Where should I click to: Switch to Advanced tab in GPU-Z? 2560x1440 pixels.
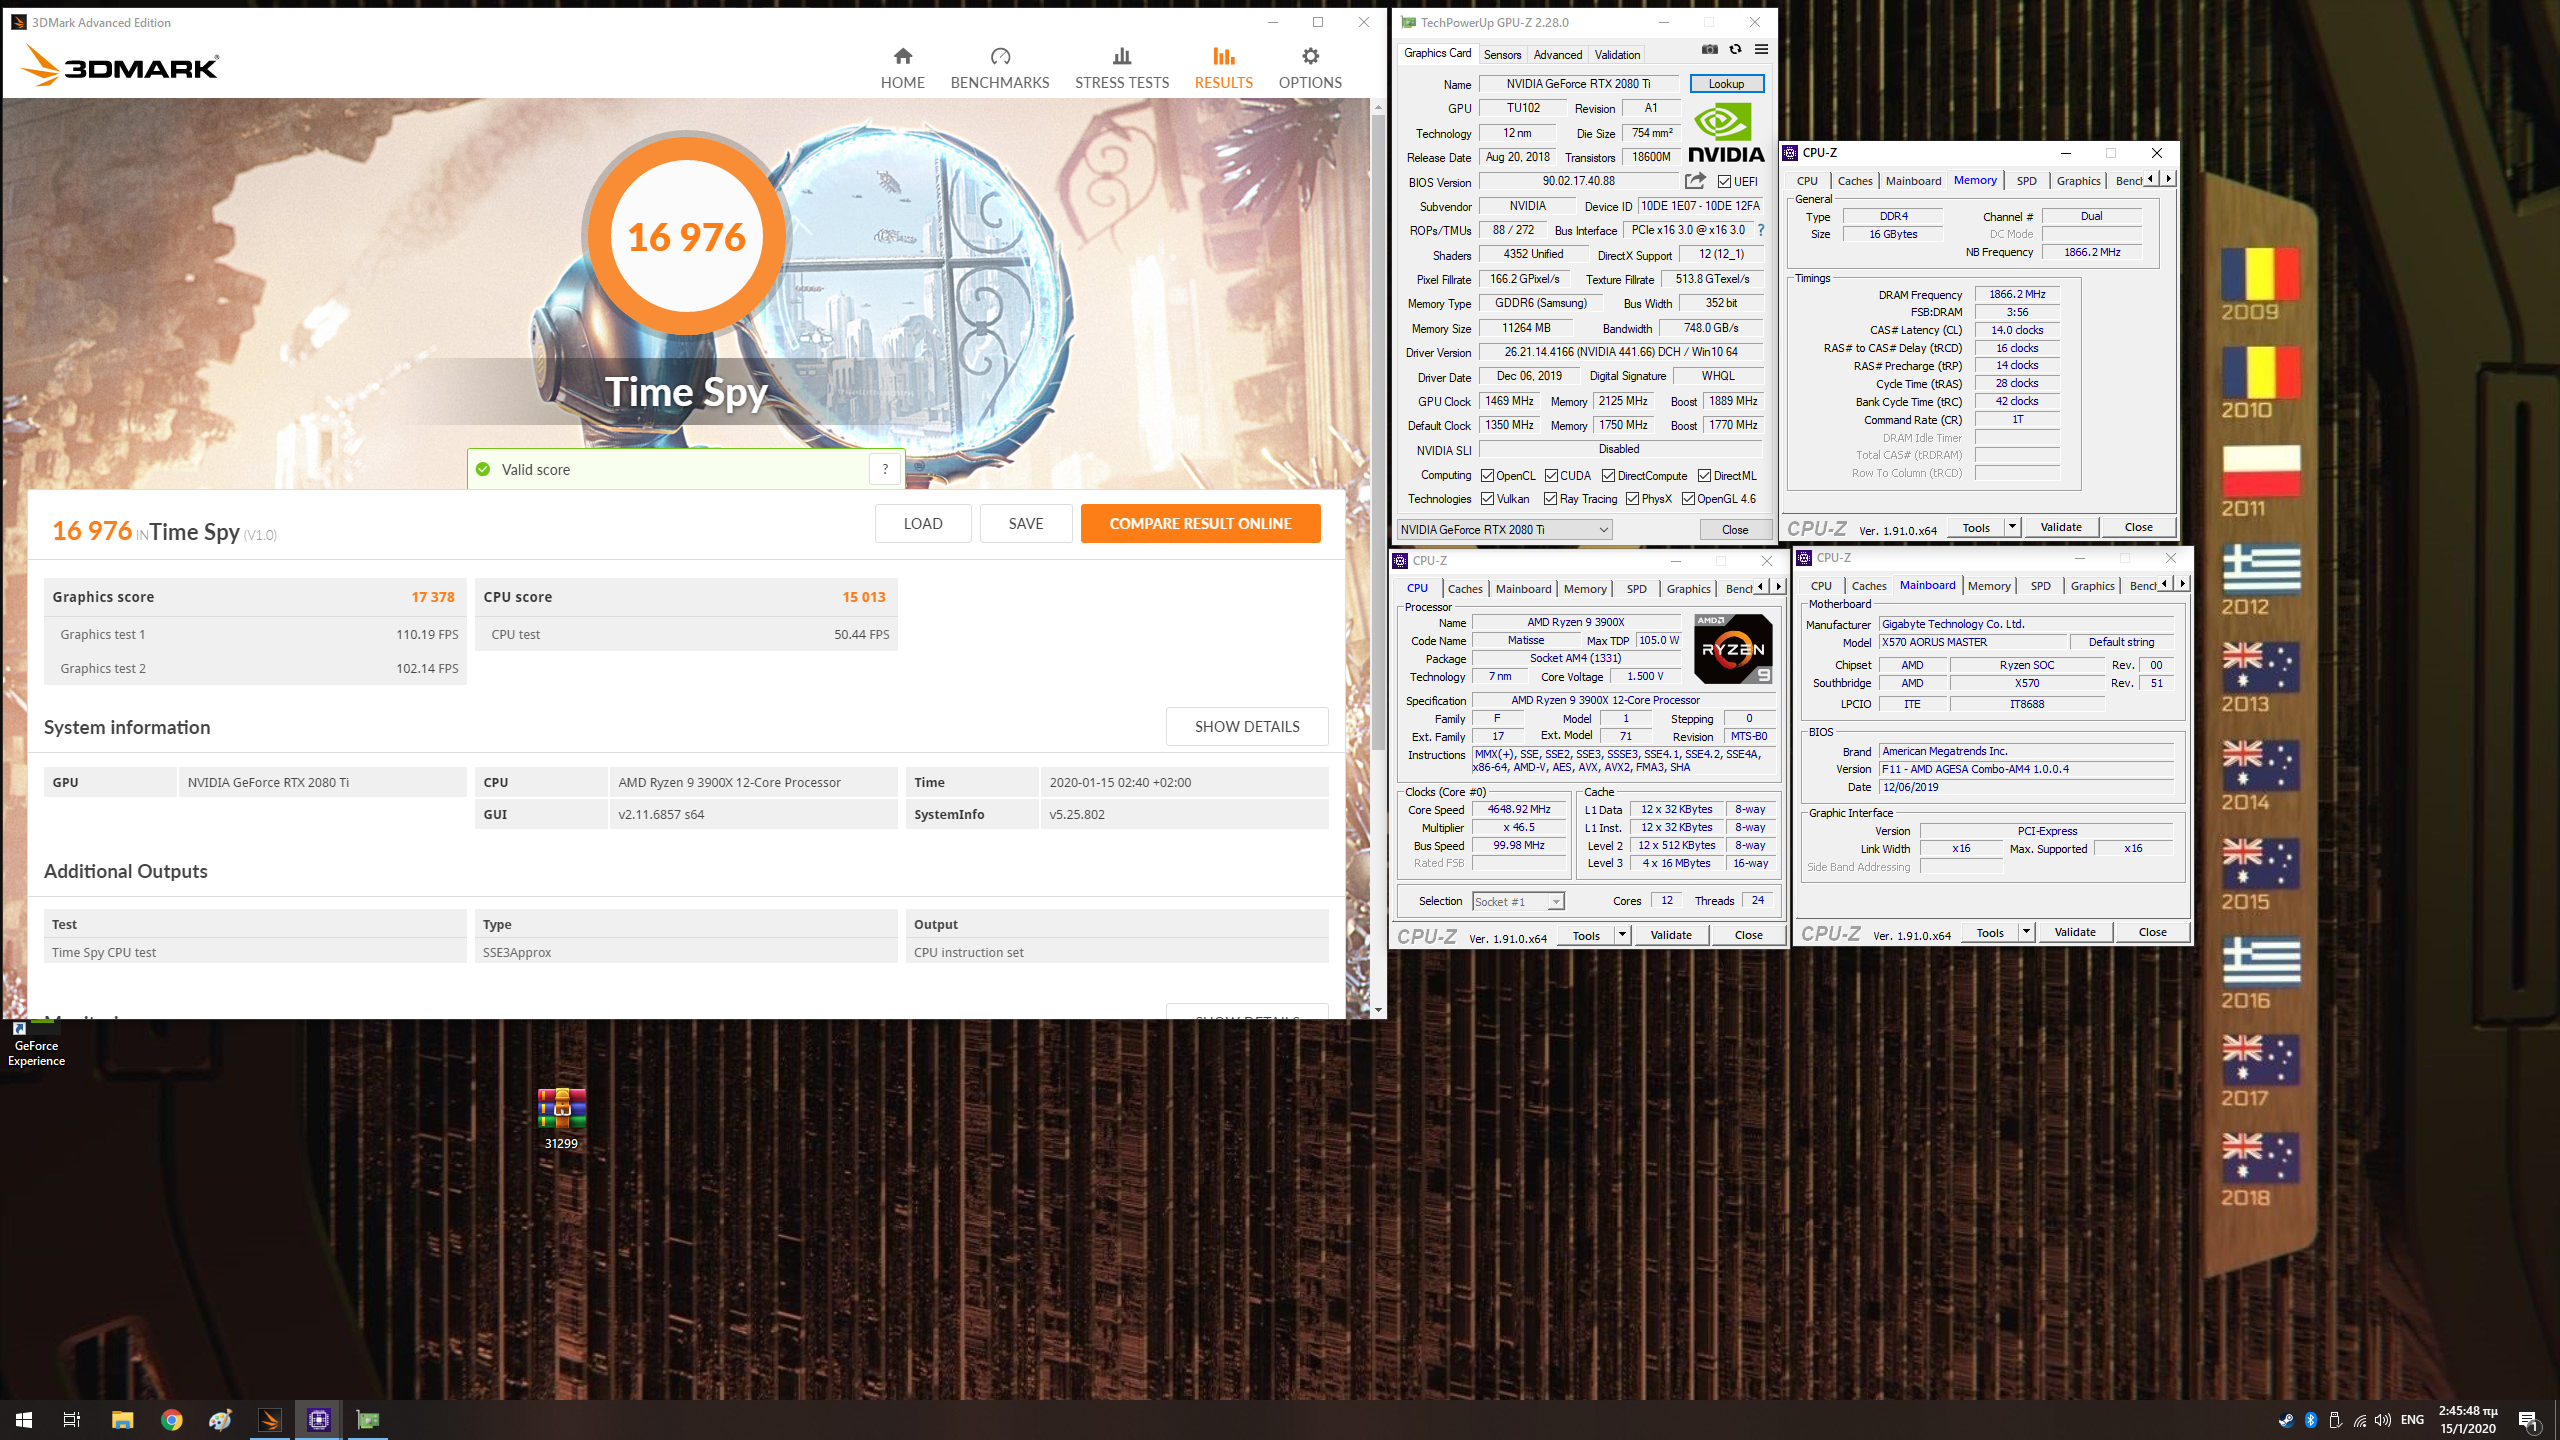(1558, 55)
